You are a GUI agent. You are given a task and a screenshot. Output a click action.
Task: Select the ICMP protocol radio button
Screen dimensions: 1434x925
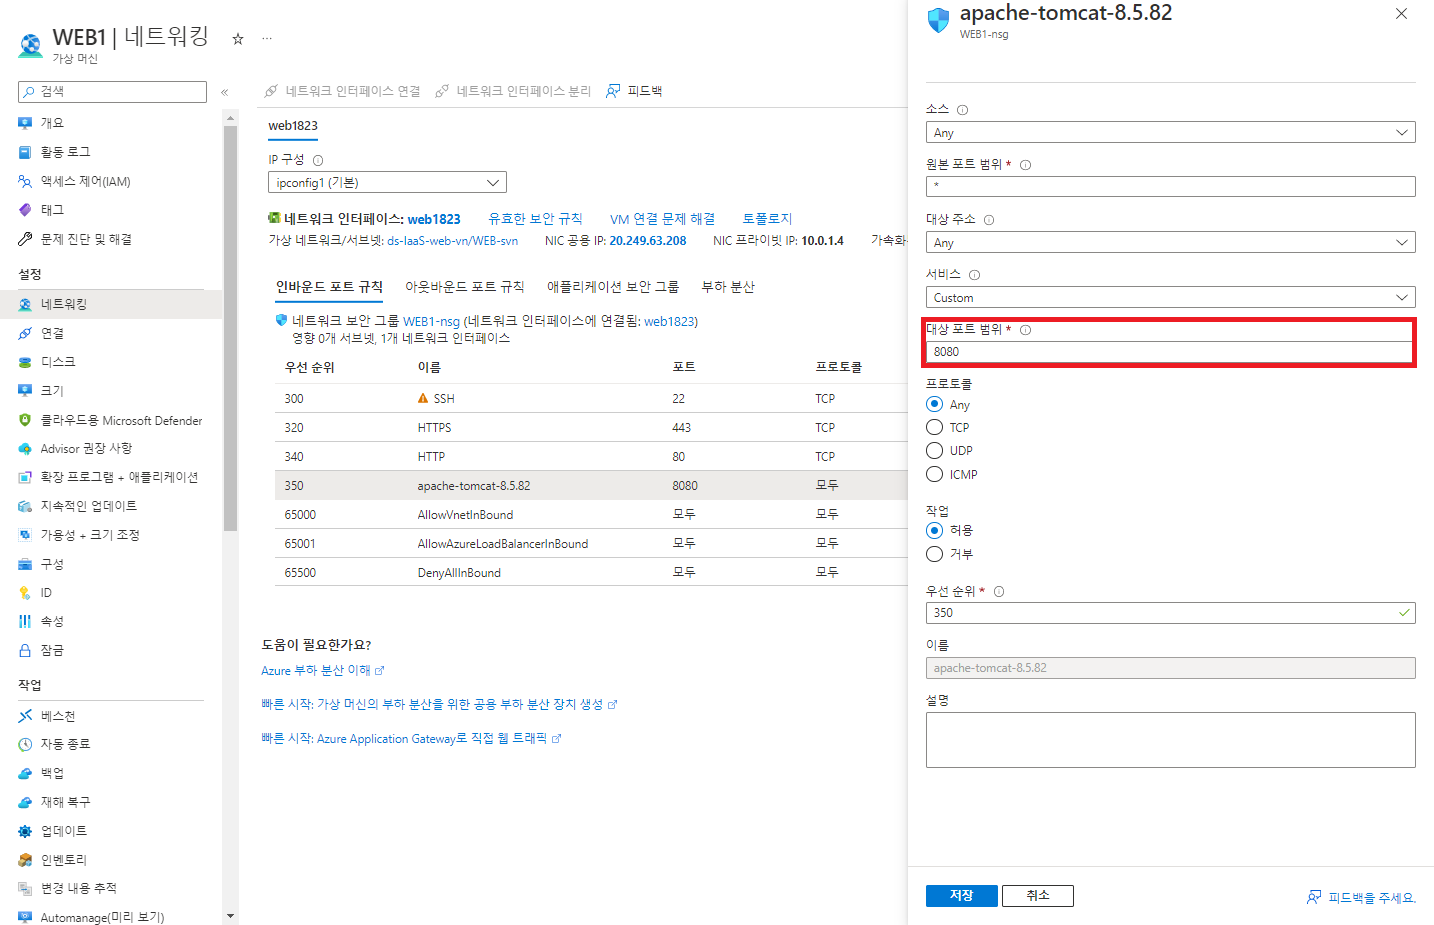pyautogui.click(x=935, y=474)
